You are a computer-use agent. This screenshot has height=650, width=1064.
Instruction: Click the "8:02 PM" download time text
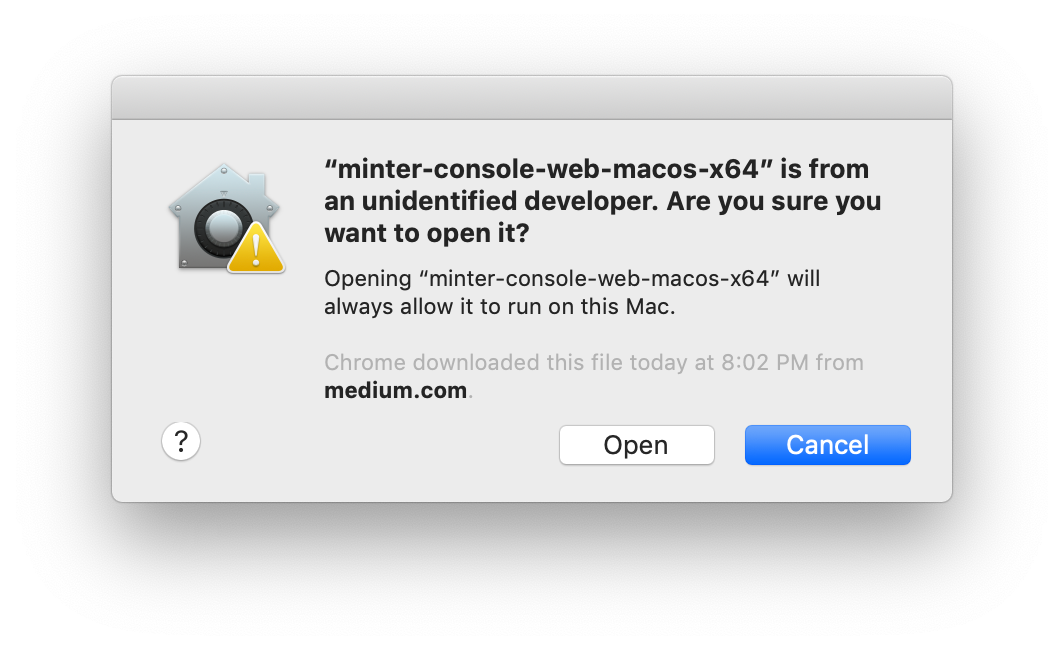tap(764, 362)
